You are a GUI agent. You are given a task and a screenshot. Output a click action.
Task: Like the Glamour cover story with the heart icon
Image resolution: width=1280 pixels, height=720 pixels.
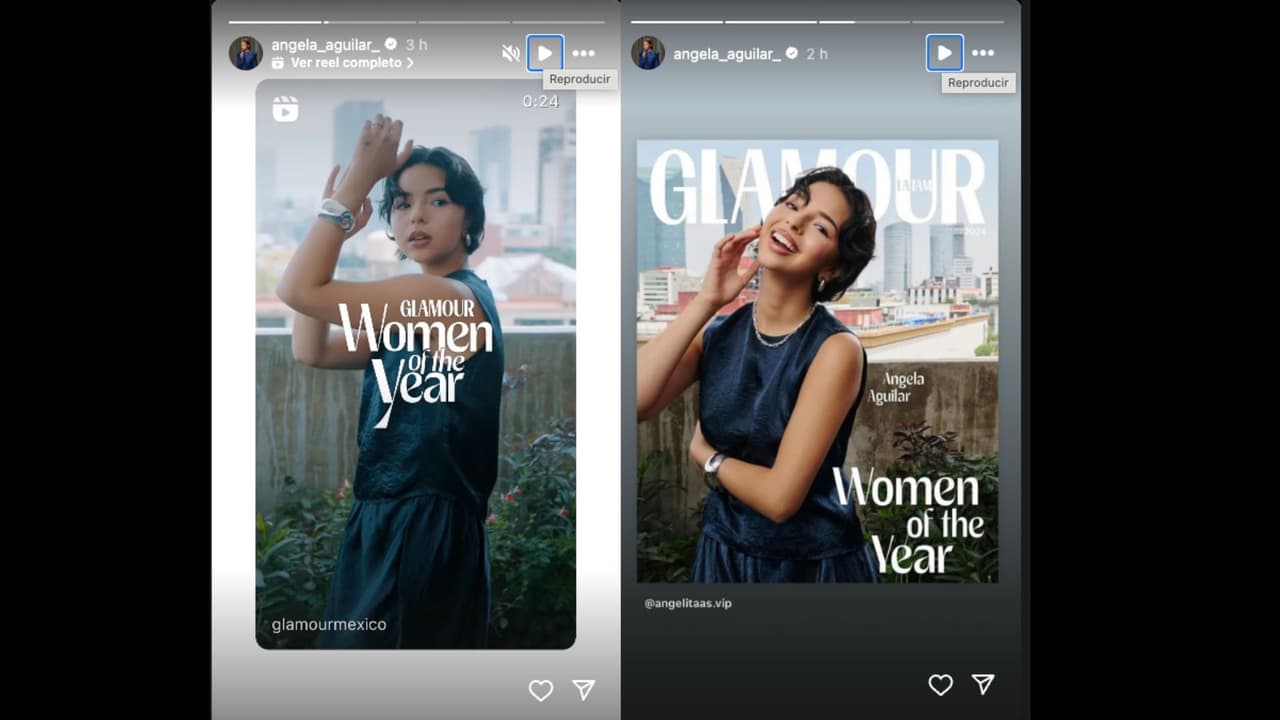coord(941,686)
